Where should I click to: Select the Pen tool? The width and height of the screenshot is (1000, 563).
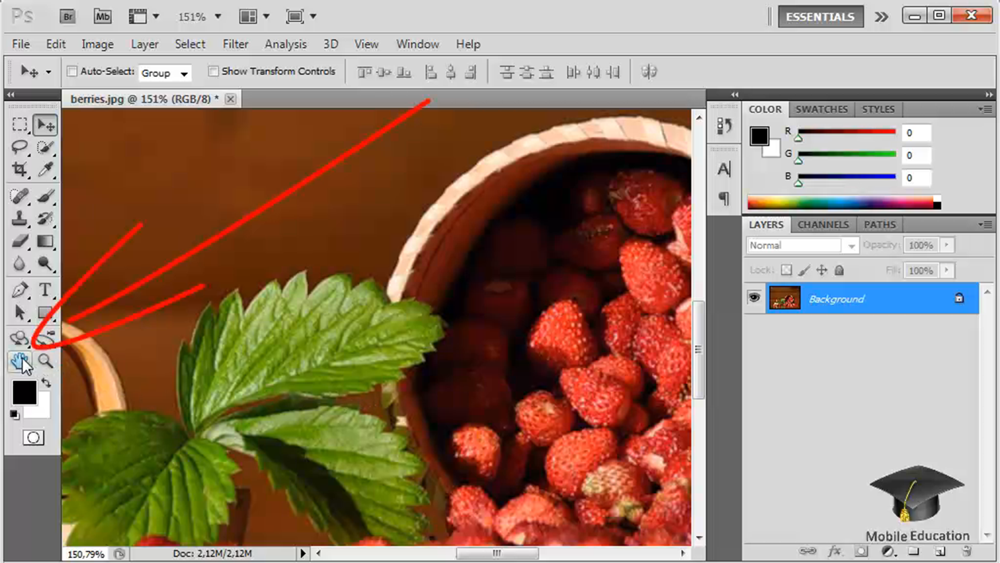20,289
